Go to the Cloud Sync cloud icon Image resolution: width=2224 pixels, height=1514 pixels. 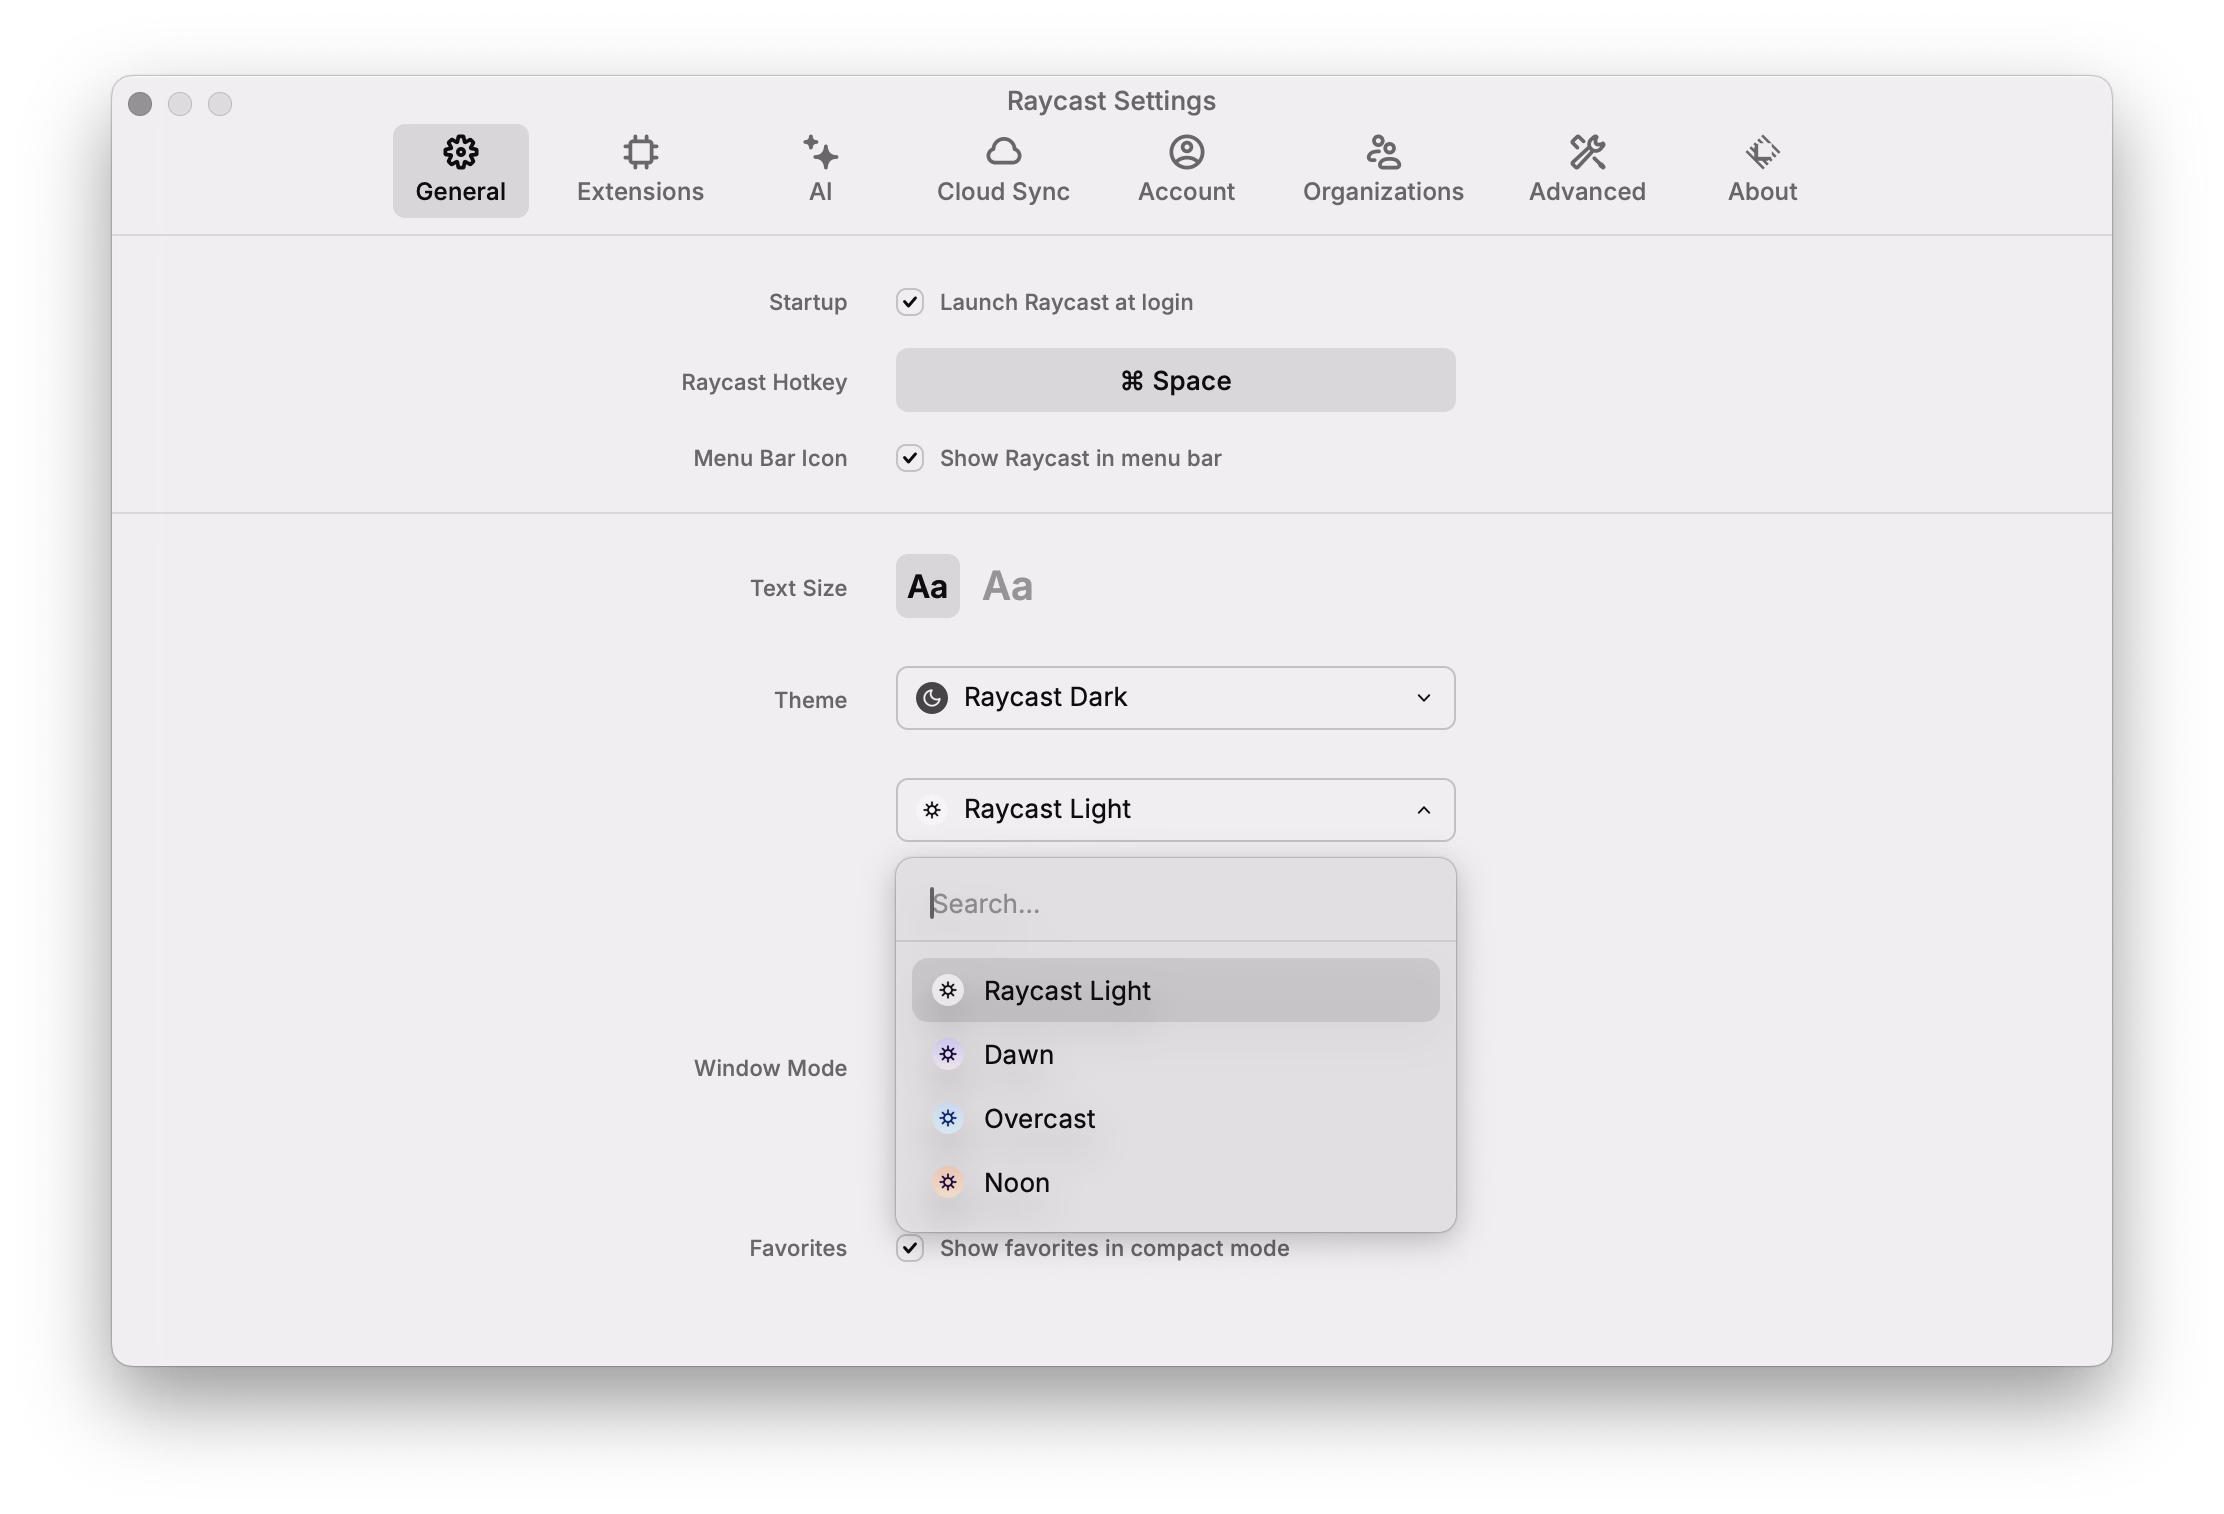tap(1003, 153)
